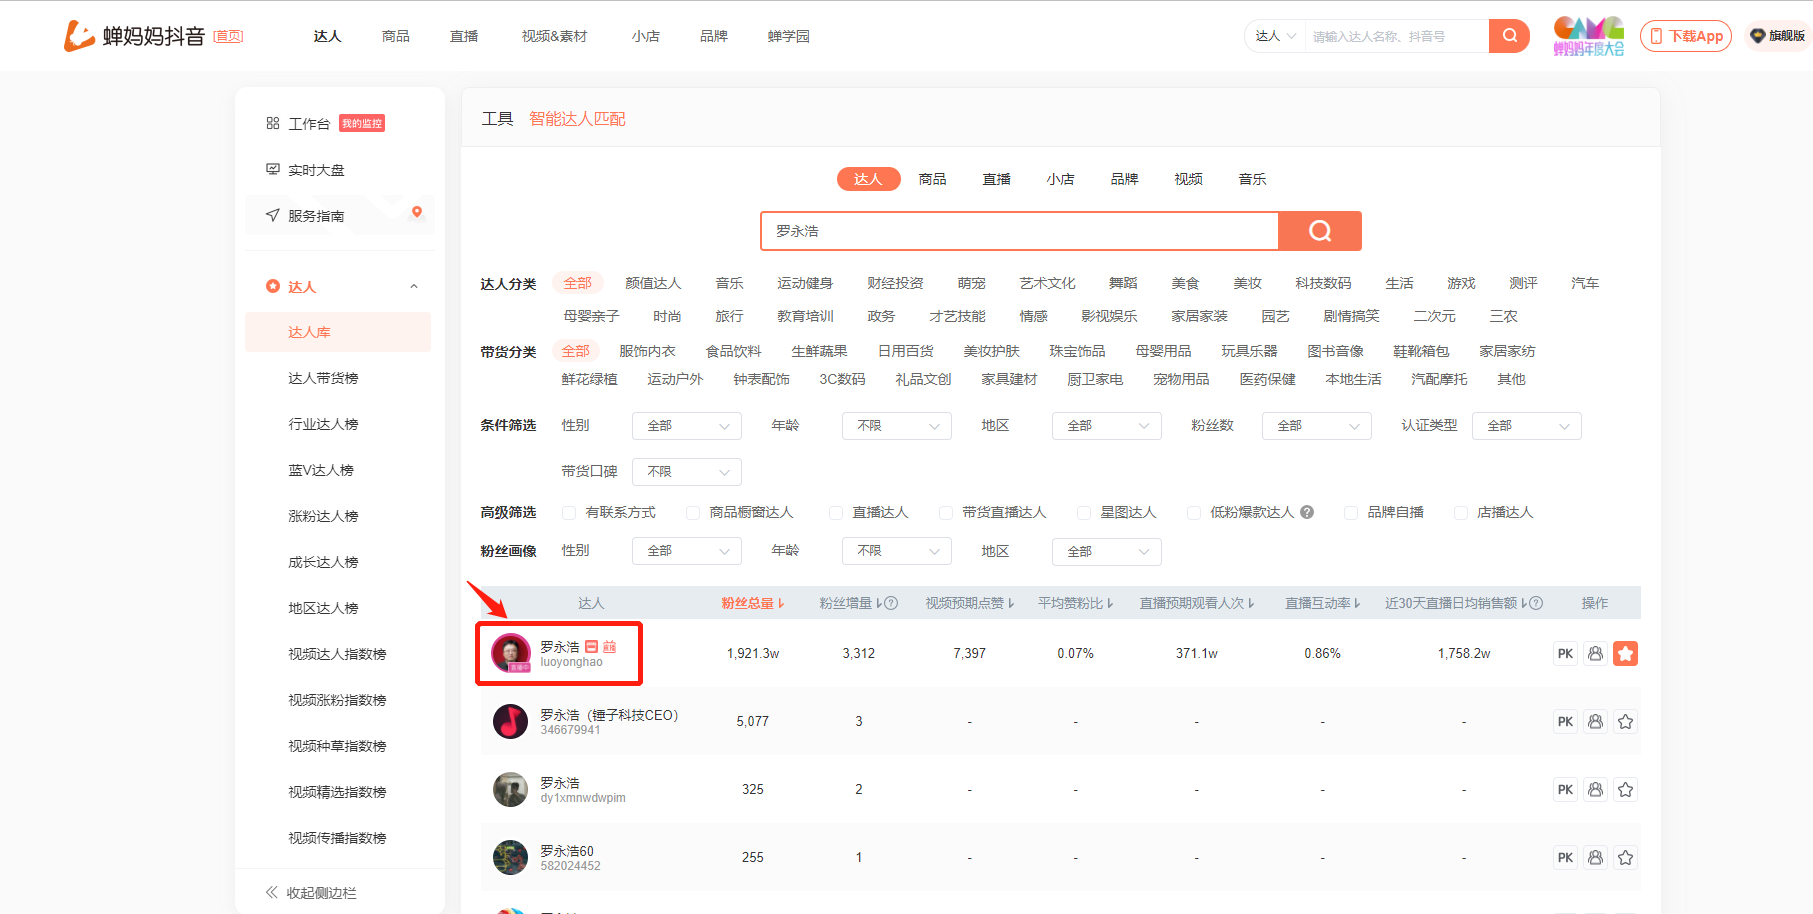Click PK icon in 锤子科技CEO row

[1565, 721]
